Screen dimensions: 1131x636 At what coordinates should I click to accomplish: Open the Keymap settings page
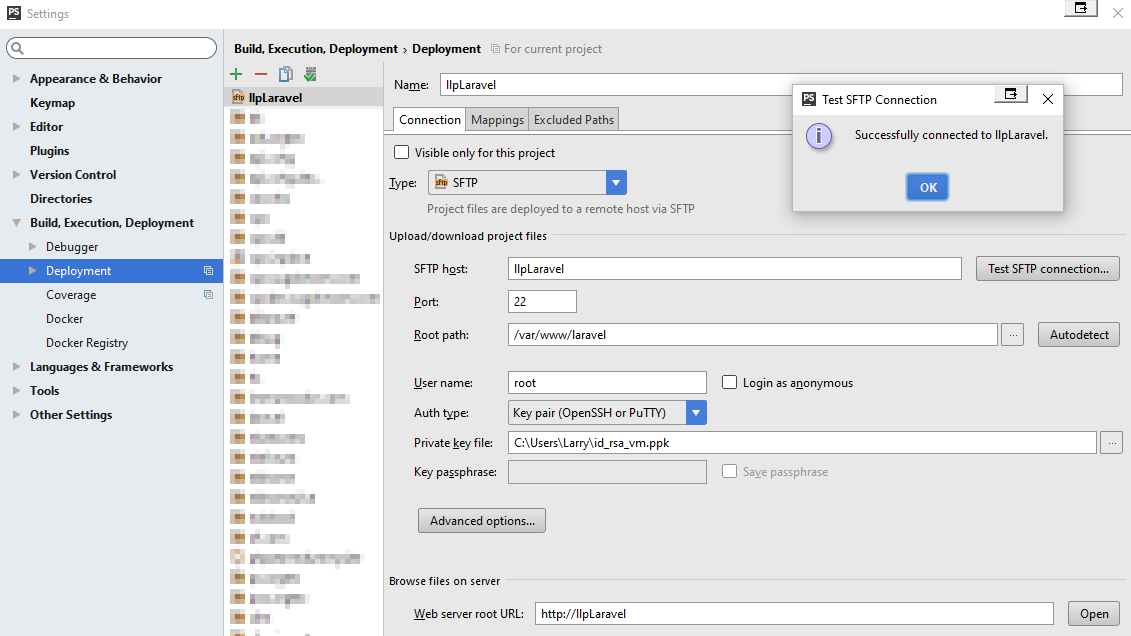tap(52, 102)
